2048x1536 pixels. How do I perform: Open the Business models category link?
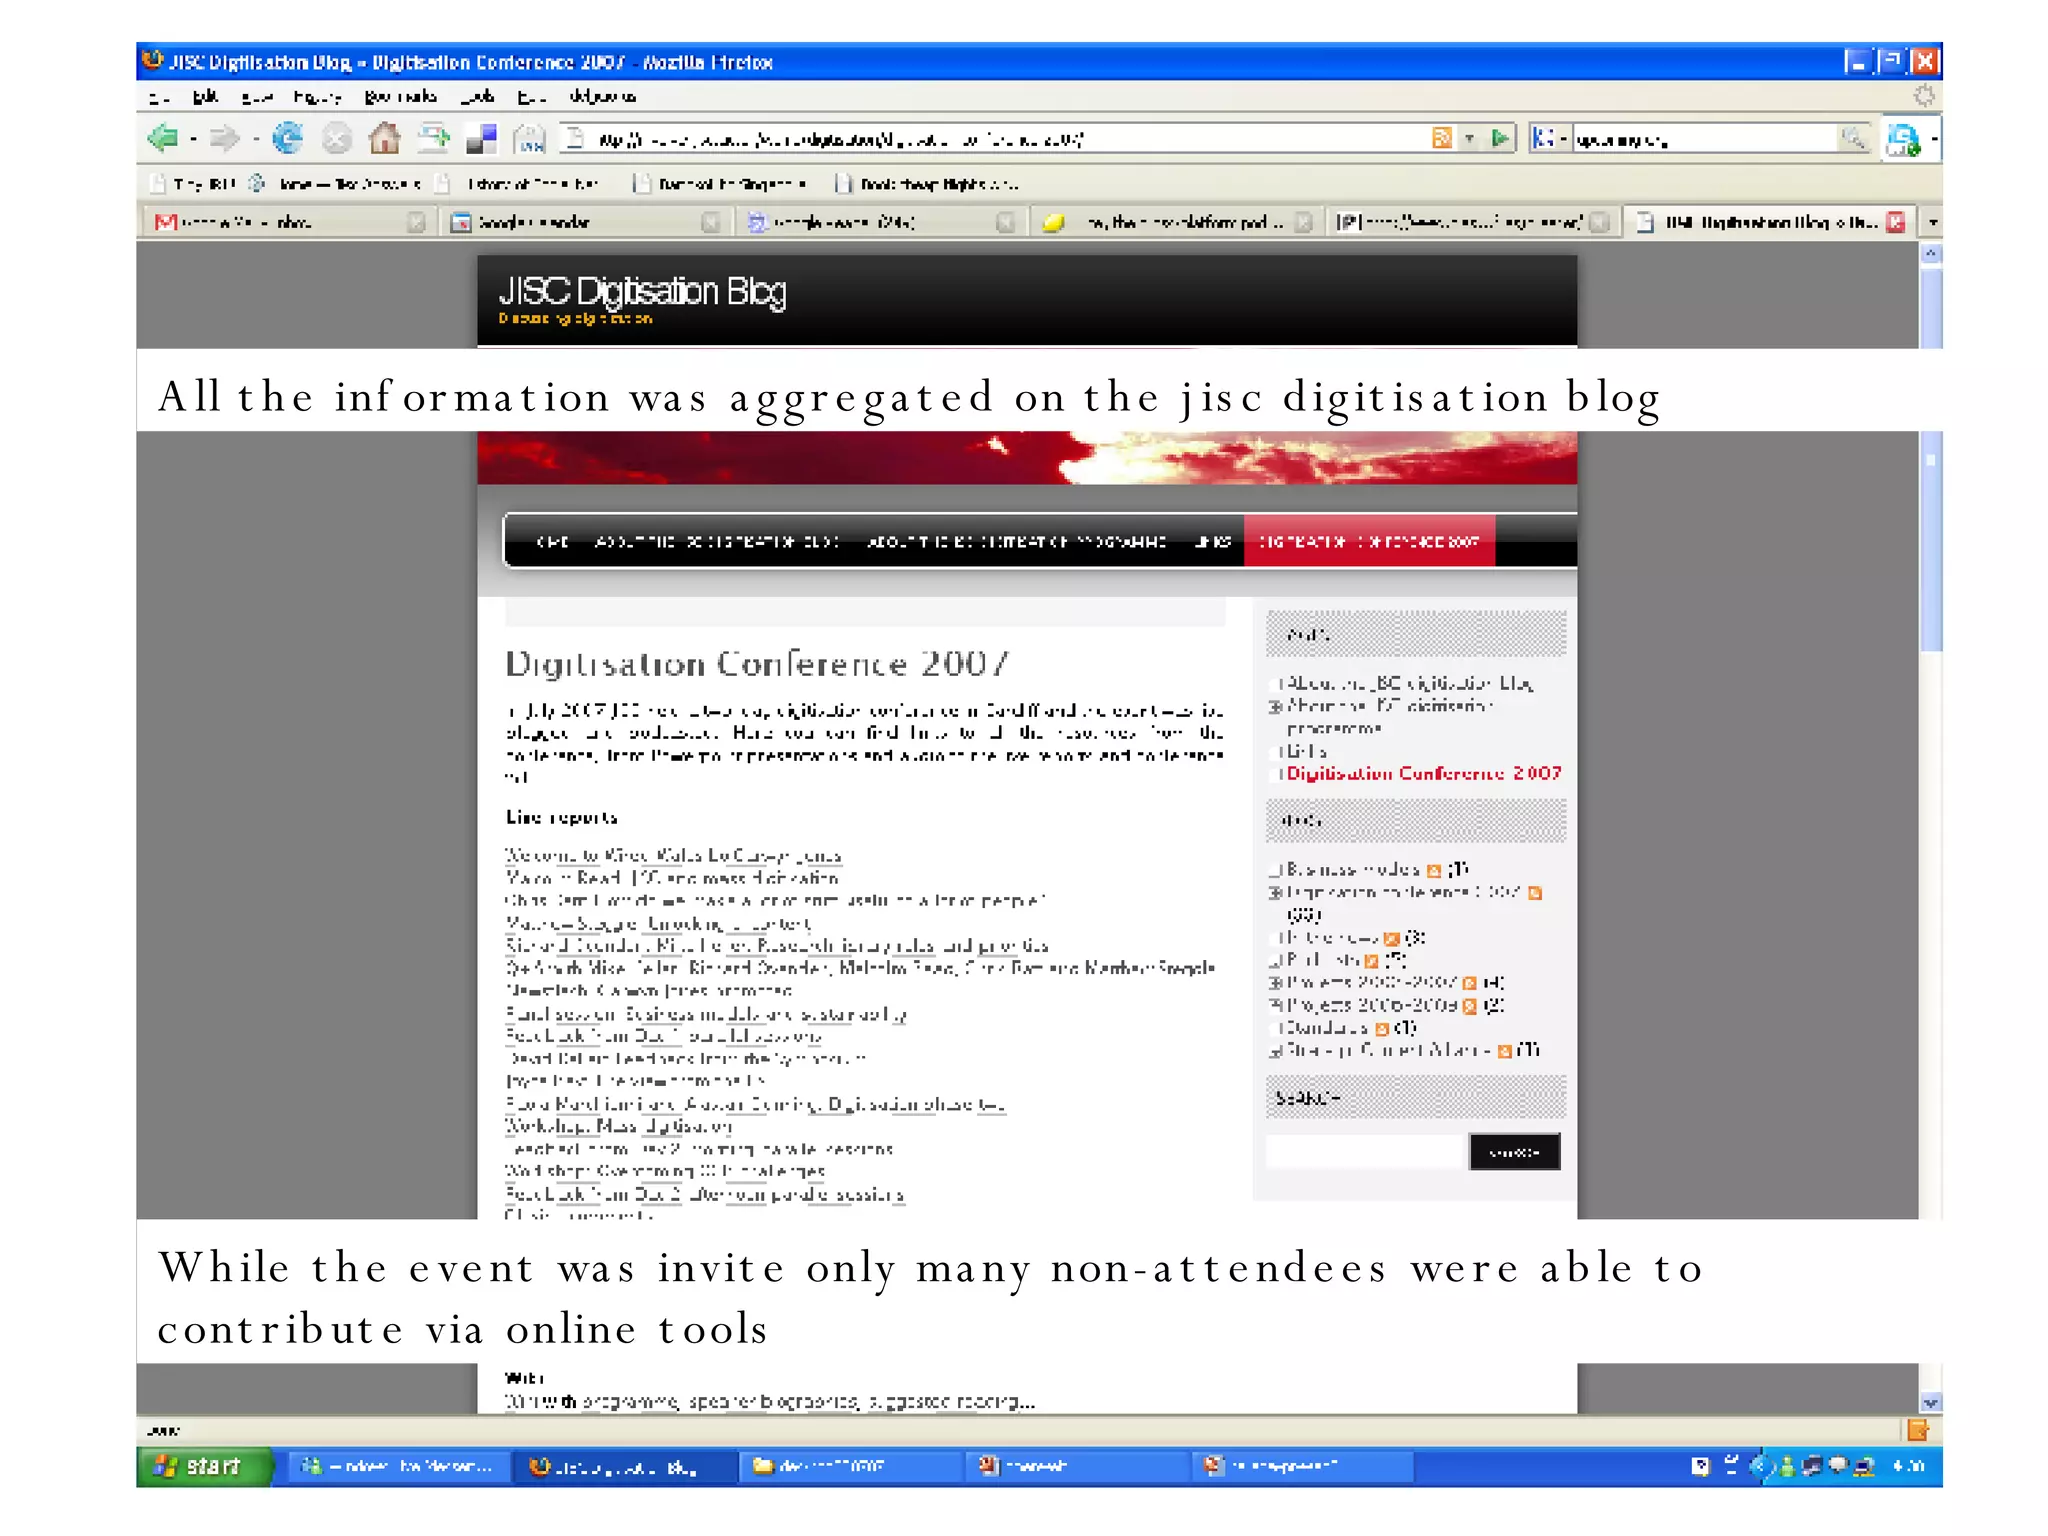pos(1352,869)
